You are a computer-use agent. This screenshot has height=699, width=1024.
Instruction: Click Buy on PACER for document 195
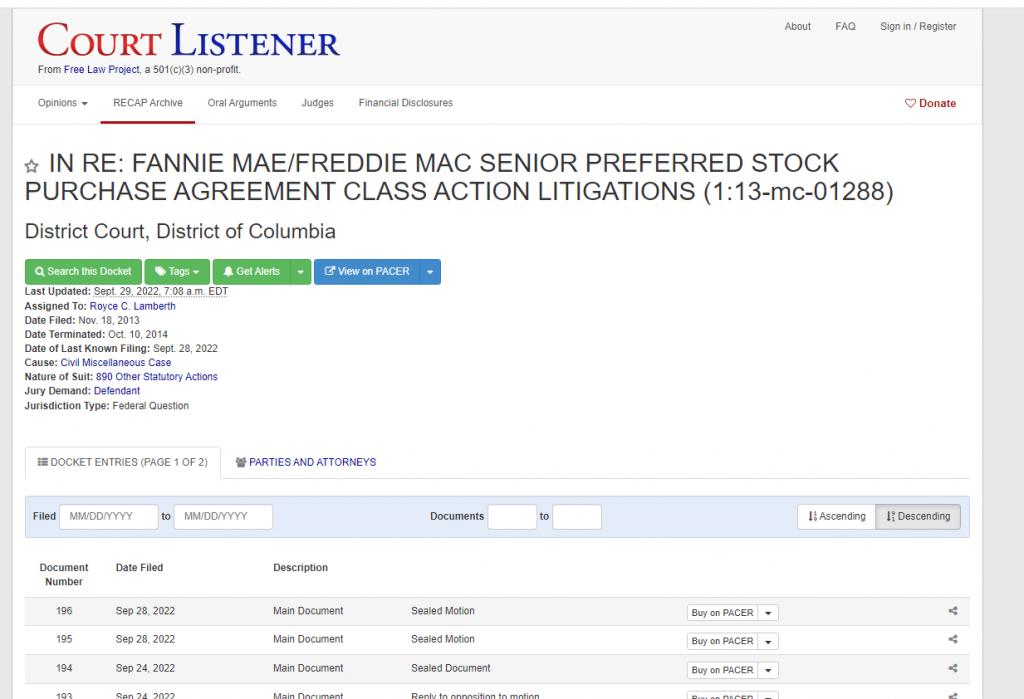722,642
